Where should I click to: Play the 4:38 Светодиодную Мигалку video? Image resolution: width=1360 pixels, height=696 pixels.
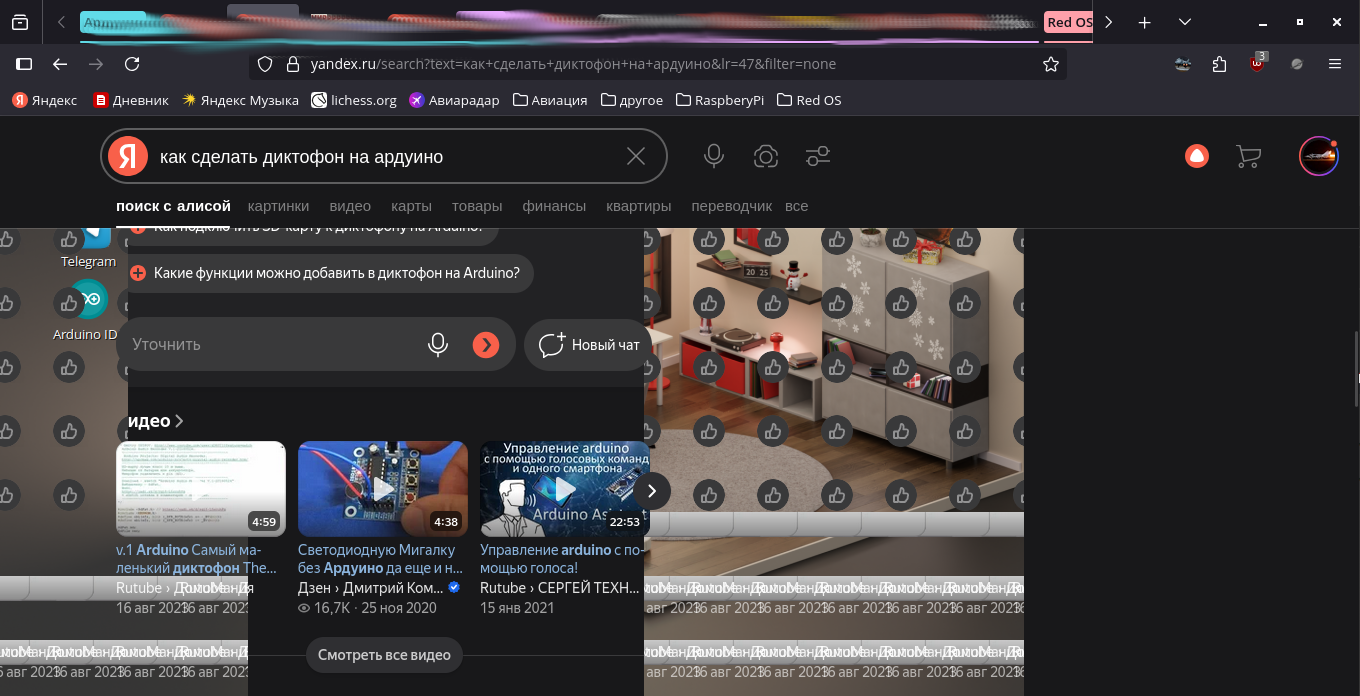click(383, 489)
